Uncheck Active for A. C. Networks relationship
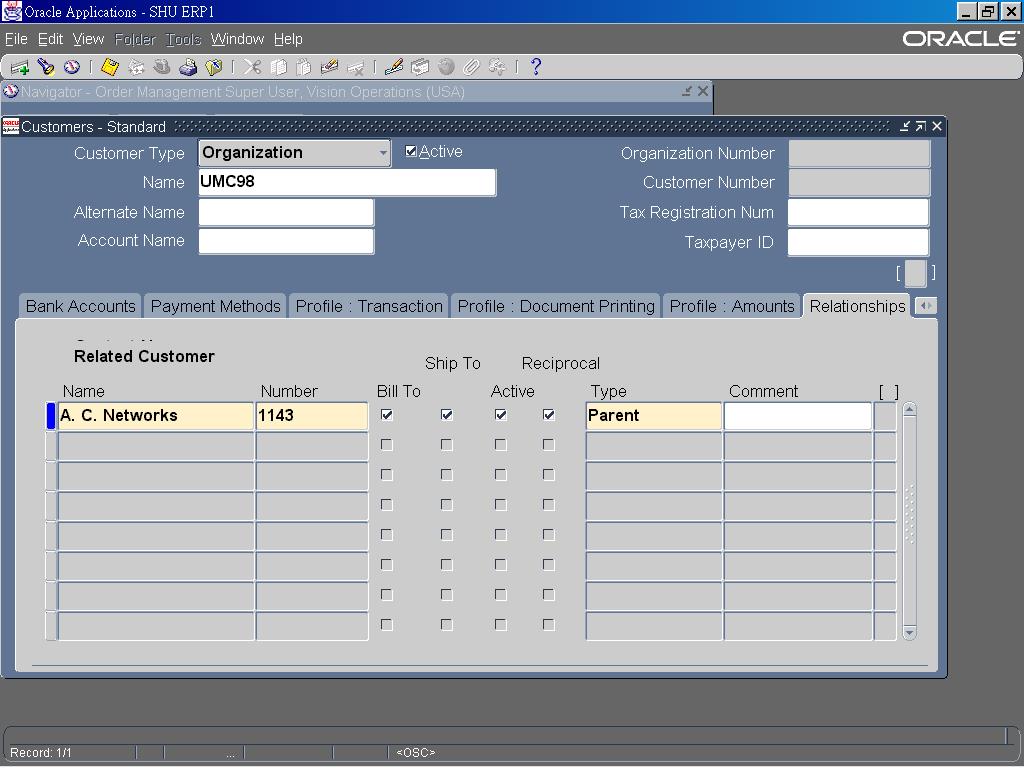 tap(501, 415)
